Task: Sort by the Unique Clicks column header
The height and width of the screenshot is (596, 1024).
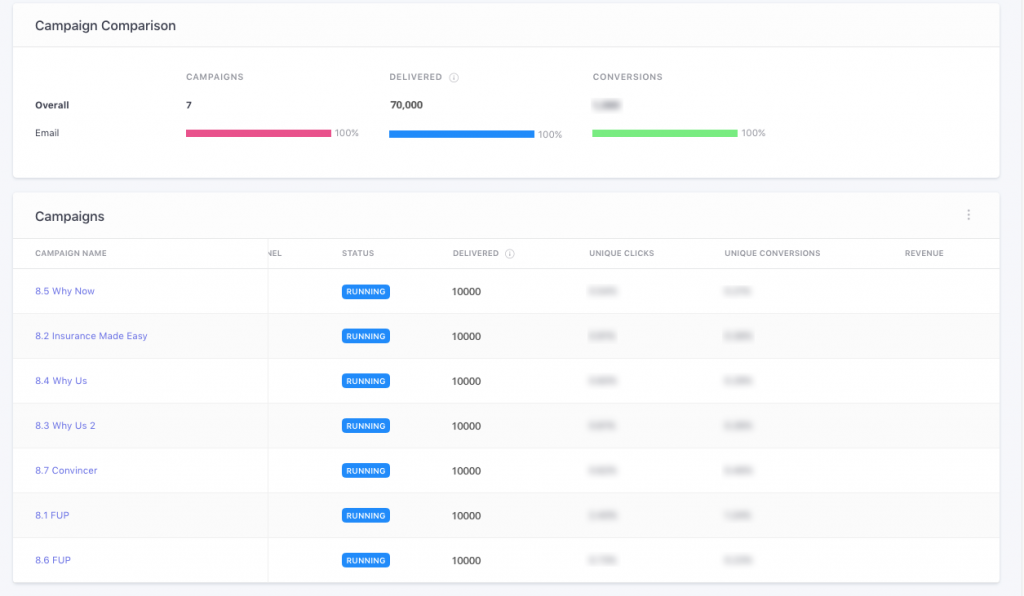Action: coord(621,254)
